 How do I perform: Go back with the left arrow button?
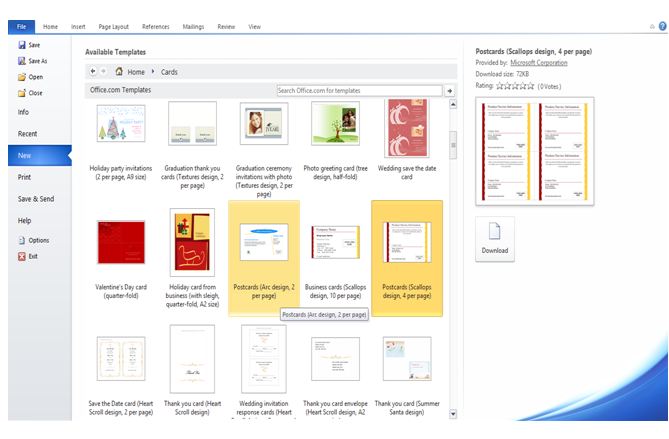92,72
